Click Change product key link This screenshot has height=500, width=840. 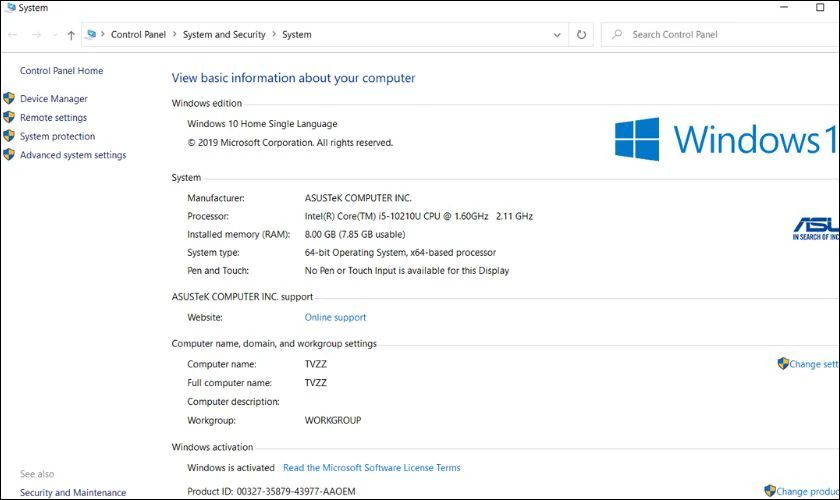808,491
